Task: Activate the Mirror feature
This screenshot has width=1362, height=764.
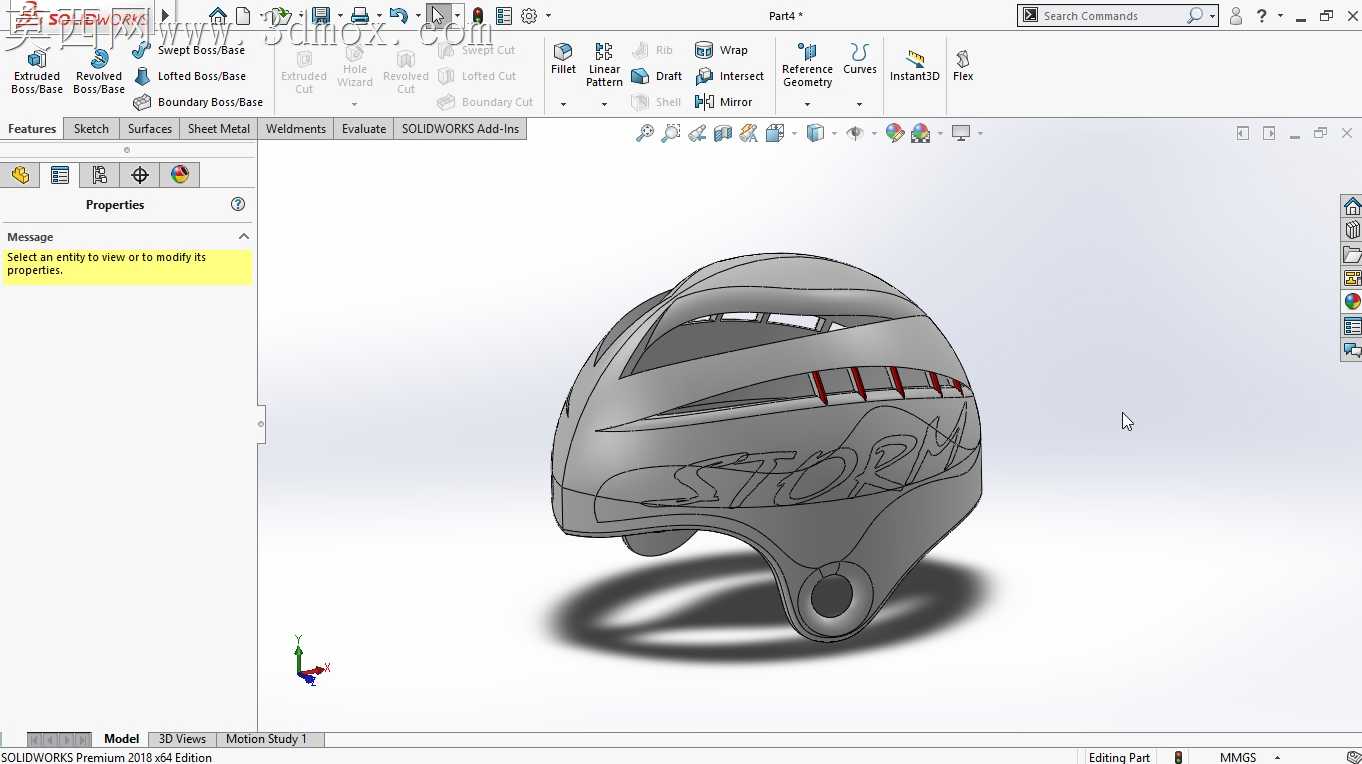Action: tap(723, 102)
